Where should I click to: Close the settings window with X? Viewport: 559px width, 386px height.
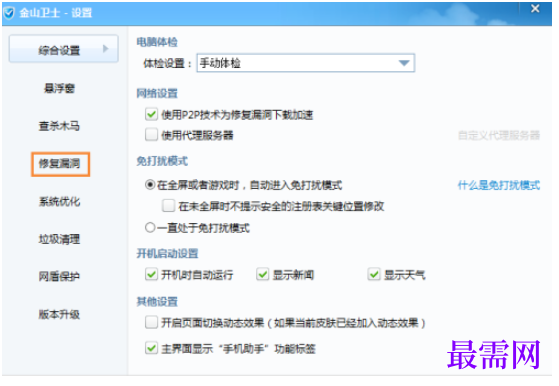point(535,9)
